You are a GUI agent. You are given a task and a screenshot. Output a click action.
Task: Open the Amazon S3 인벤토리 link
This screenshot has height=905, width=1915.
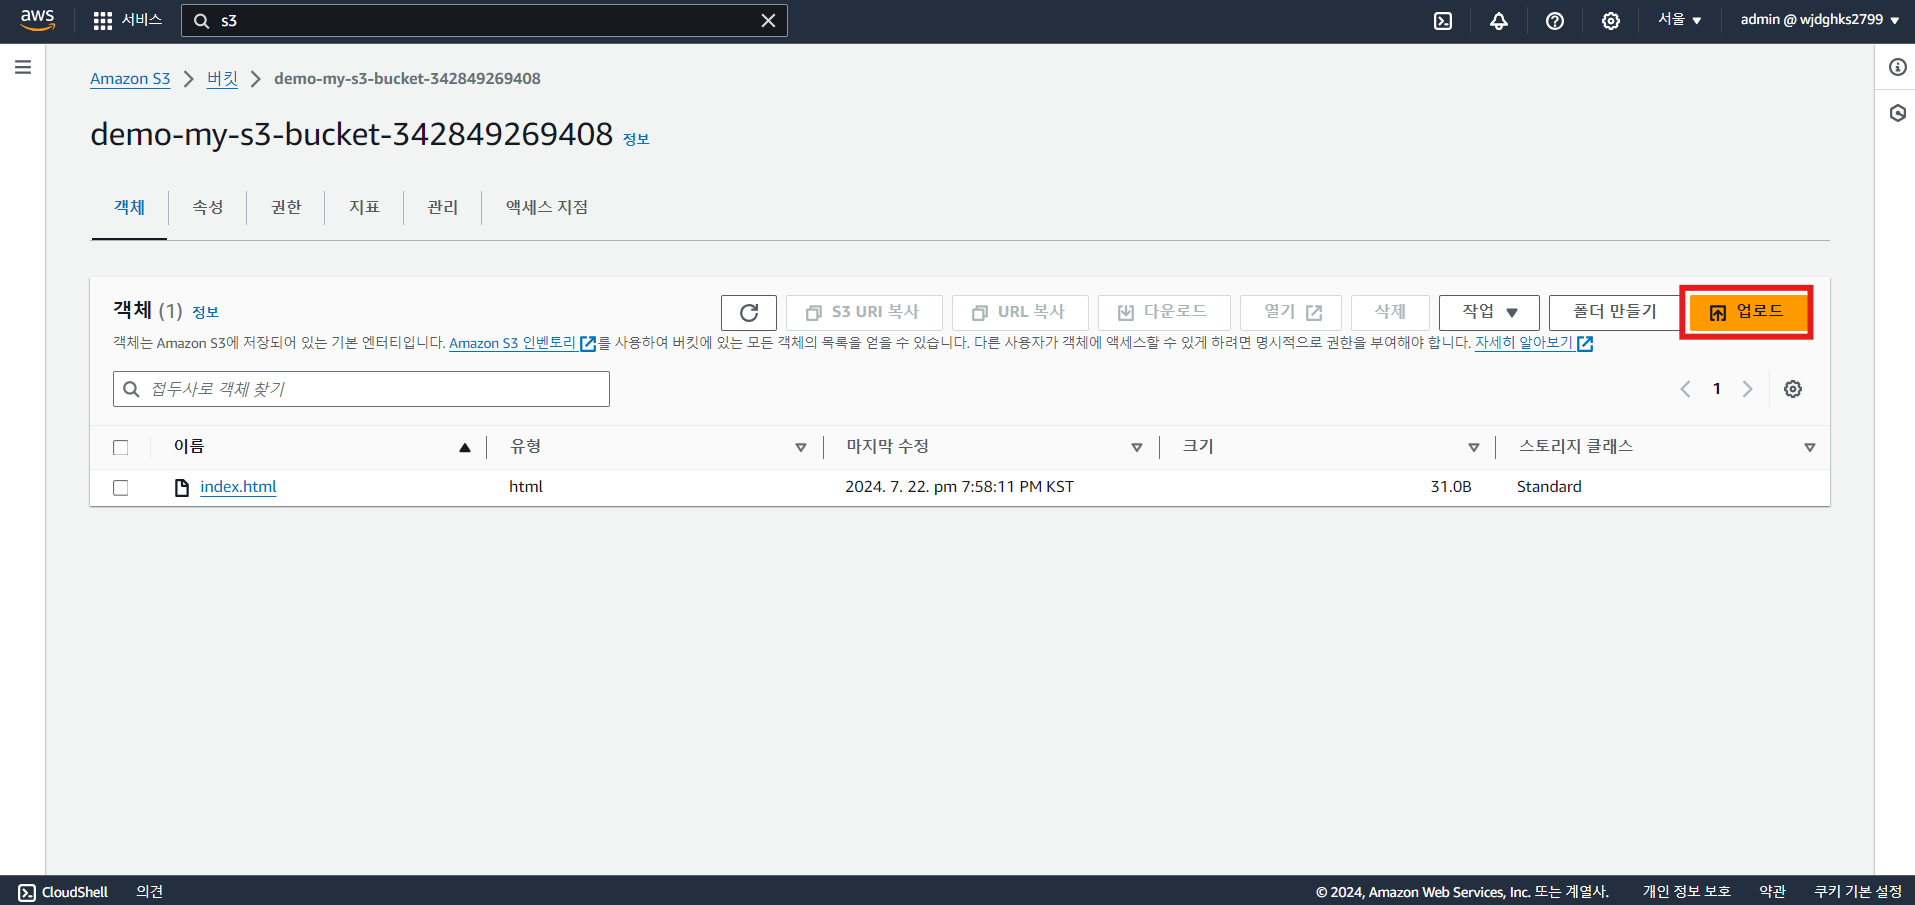[x=522, y=343]
